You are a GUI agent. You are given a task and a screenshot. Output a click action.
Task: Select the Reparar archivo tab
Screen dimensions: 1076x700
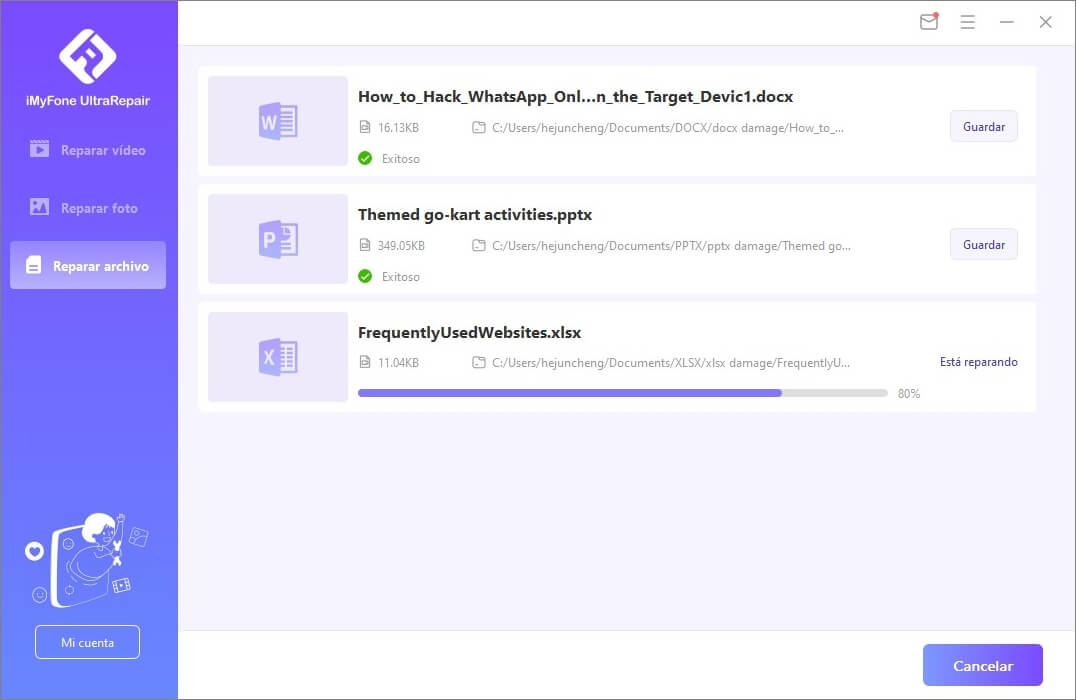pos(88,266)
